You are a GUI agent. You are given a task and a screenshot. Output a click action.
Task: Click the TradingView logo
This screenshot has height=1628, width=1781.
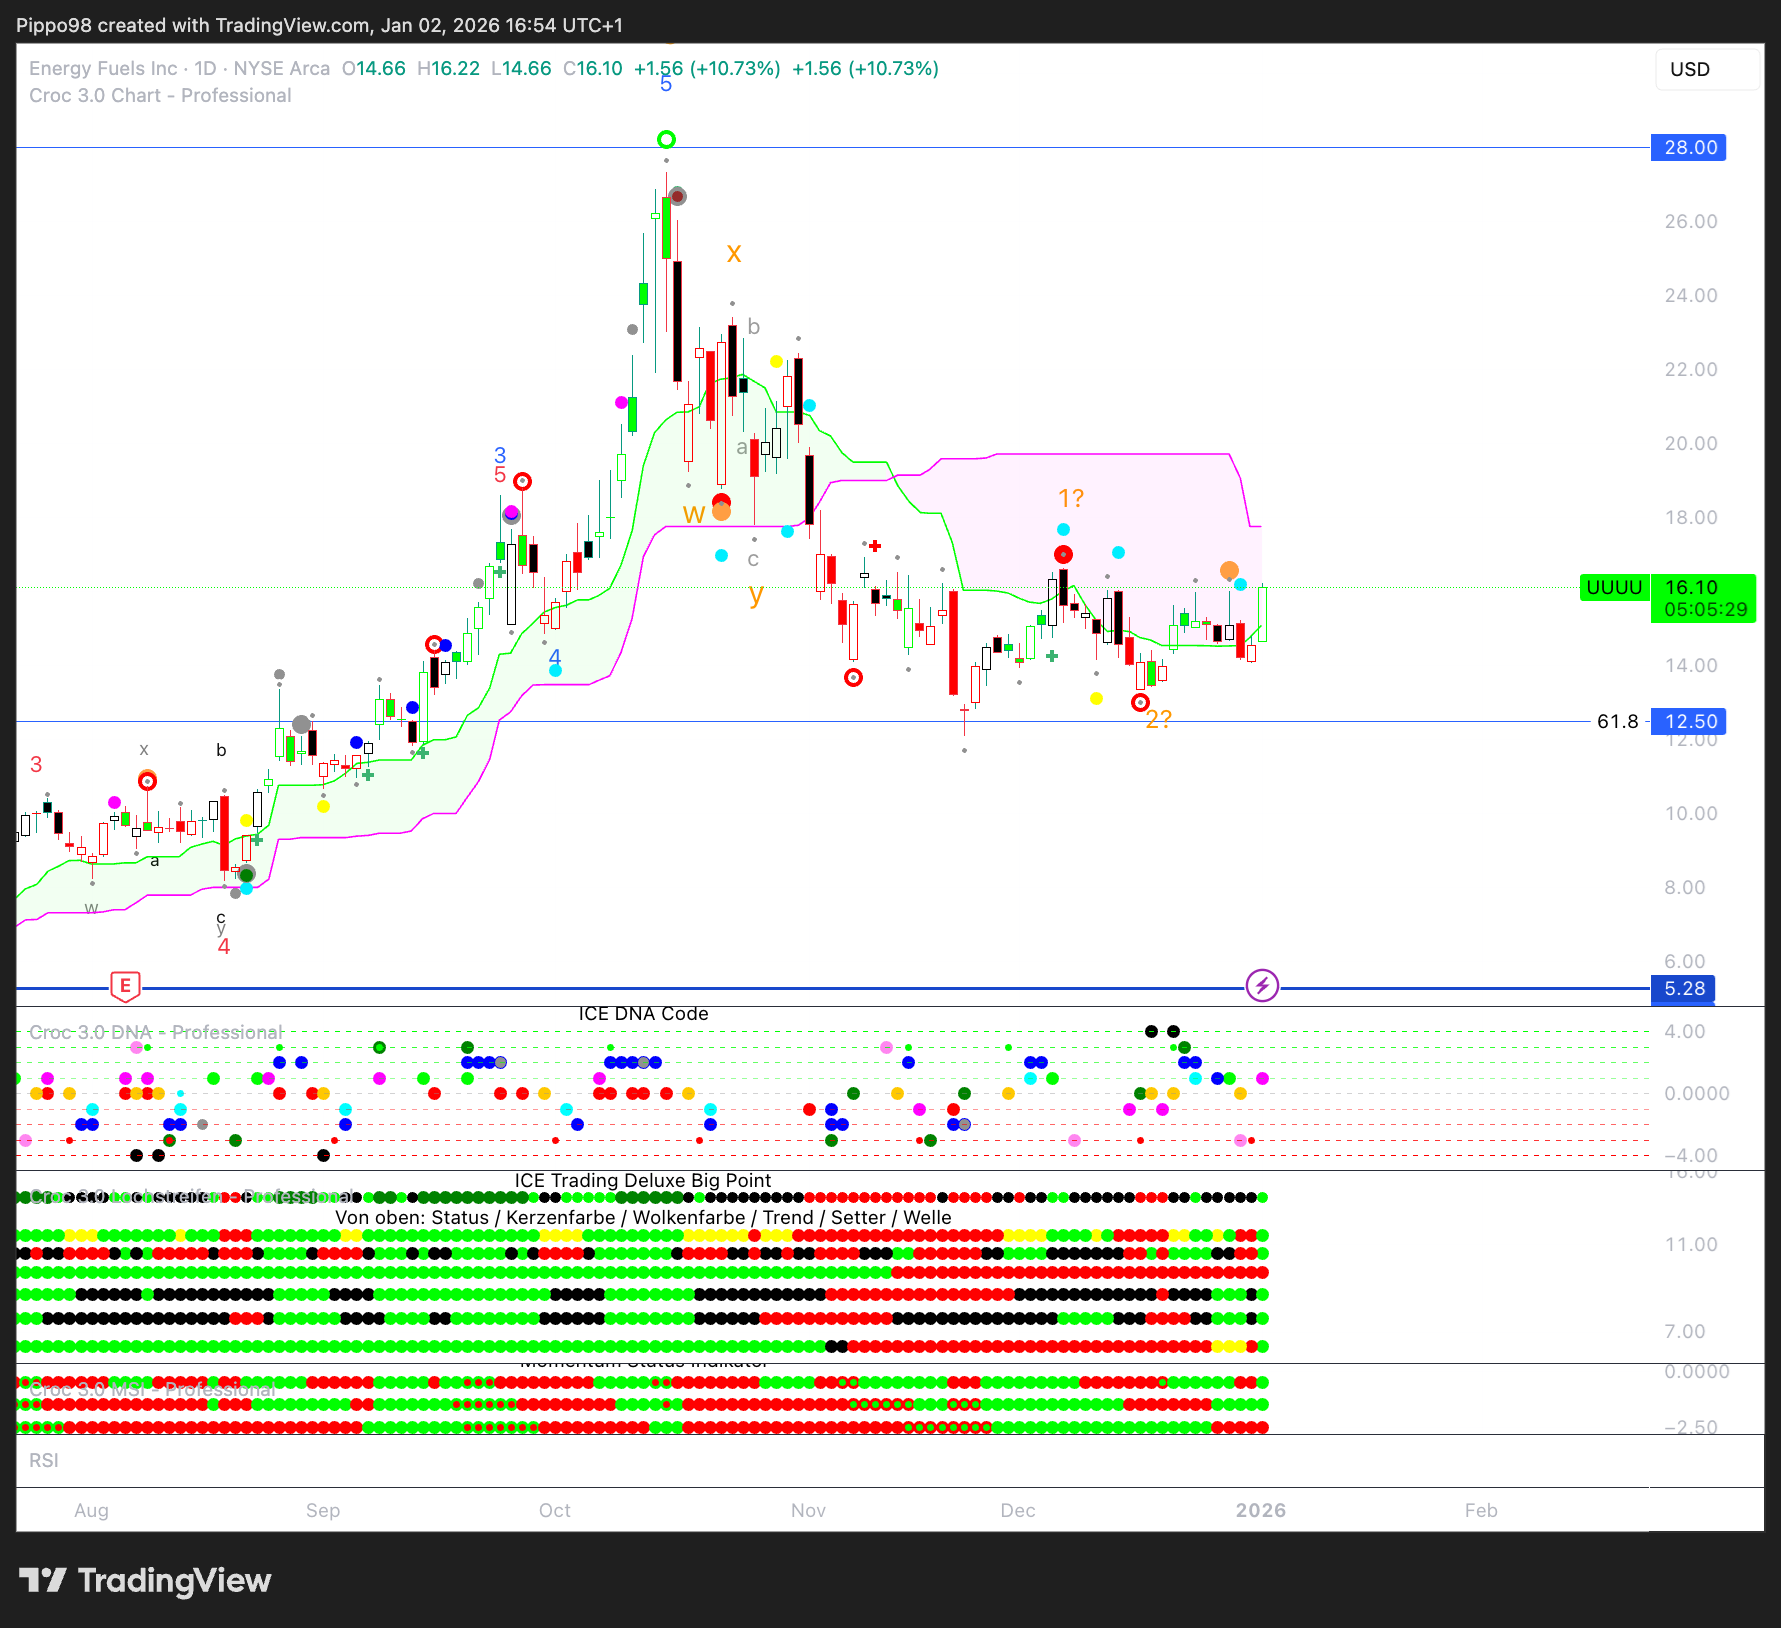[x=145, y=1580]
